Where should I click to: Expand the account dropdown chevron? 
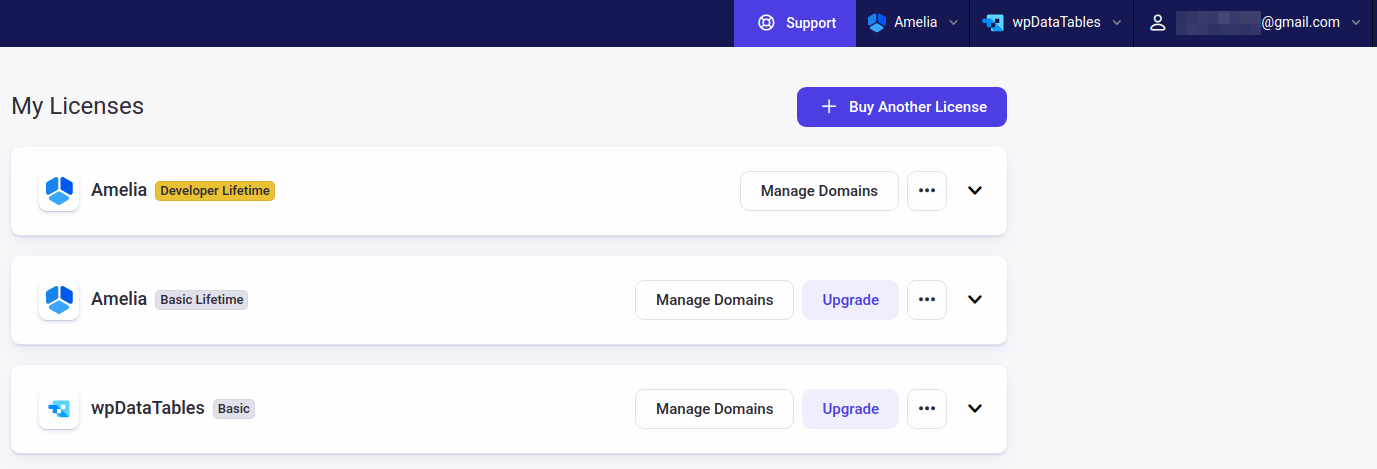[1356, 23]
